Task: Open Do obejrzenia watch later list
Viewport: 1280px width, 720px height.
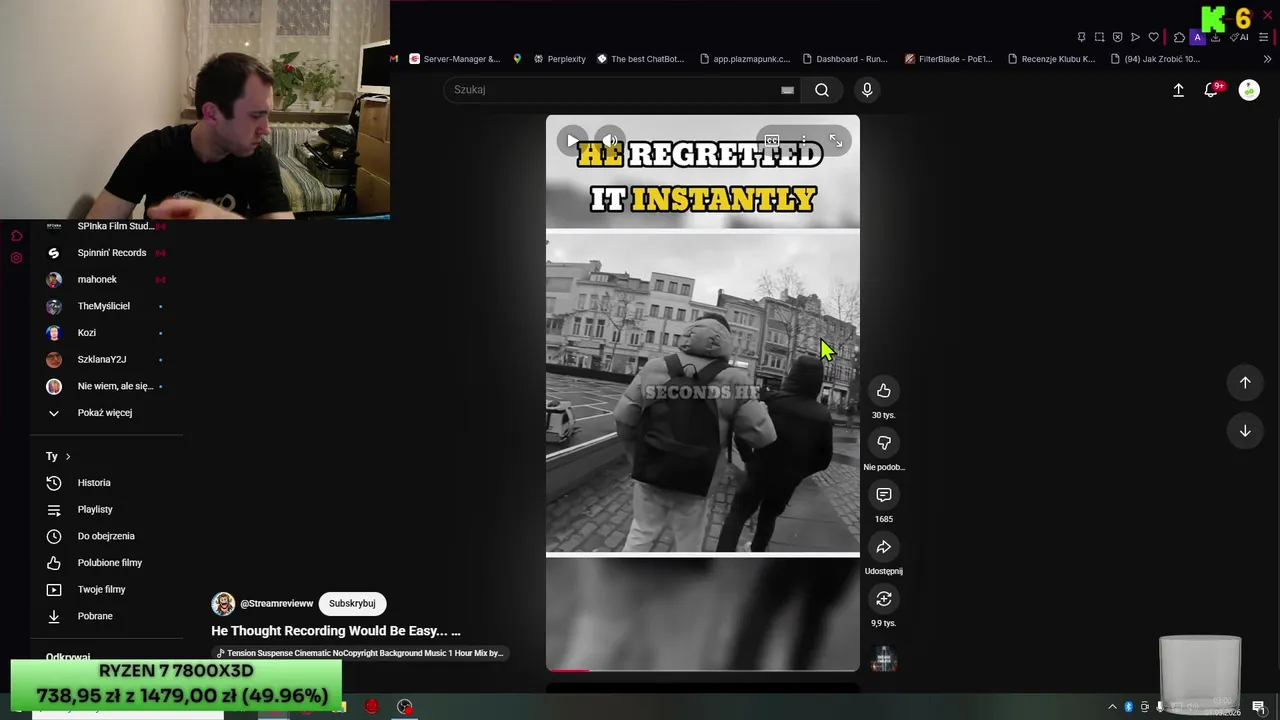Action: click(x=106, y=536)
